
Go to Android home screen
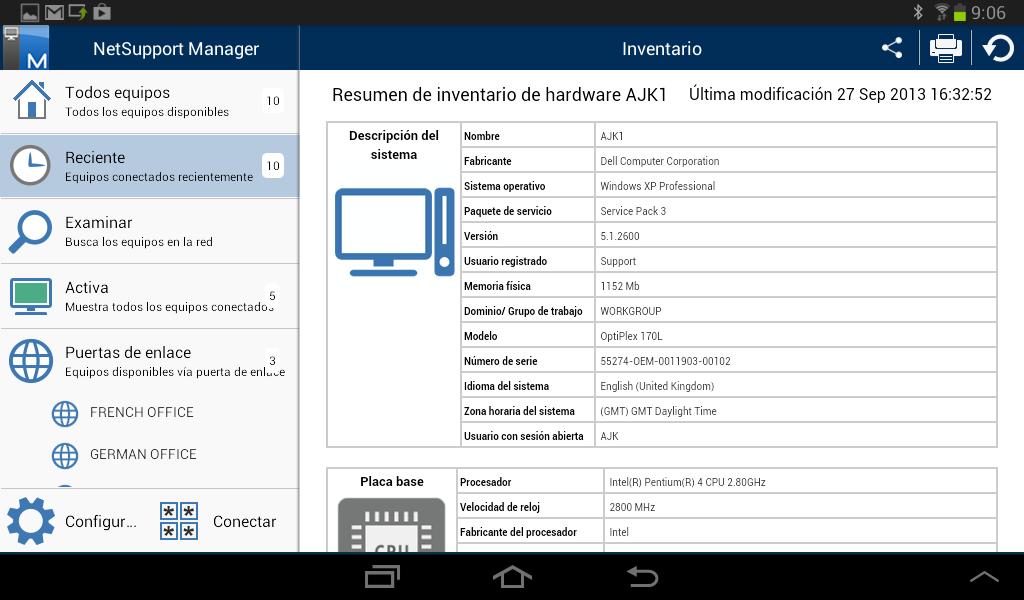(x=512, y=577)
